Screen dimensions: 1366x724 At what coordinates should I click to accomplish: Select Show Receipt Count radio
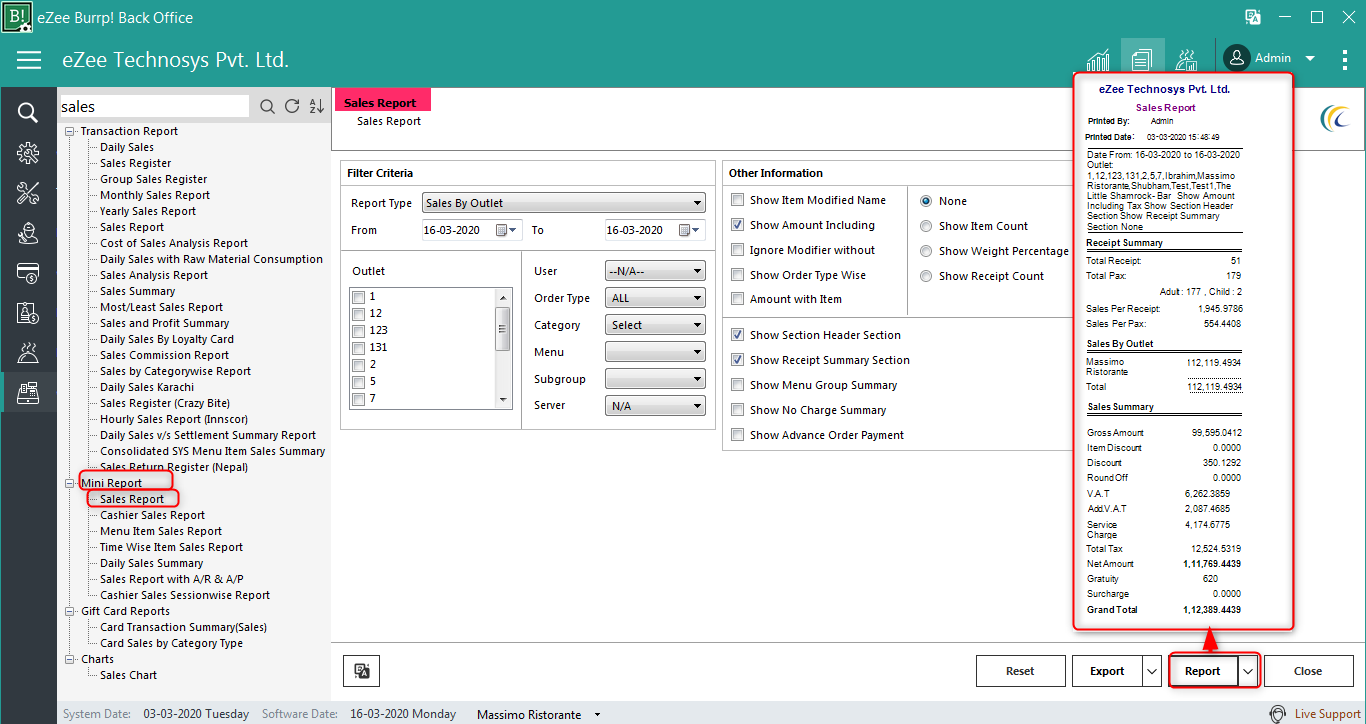pos(926,276)
